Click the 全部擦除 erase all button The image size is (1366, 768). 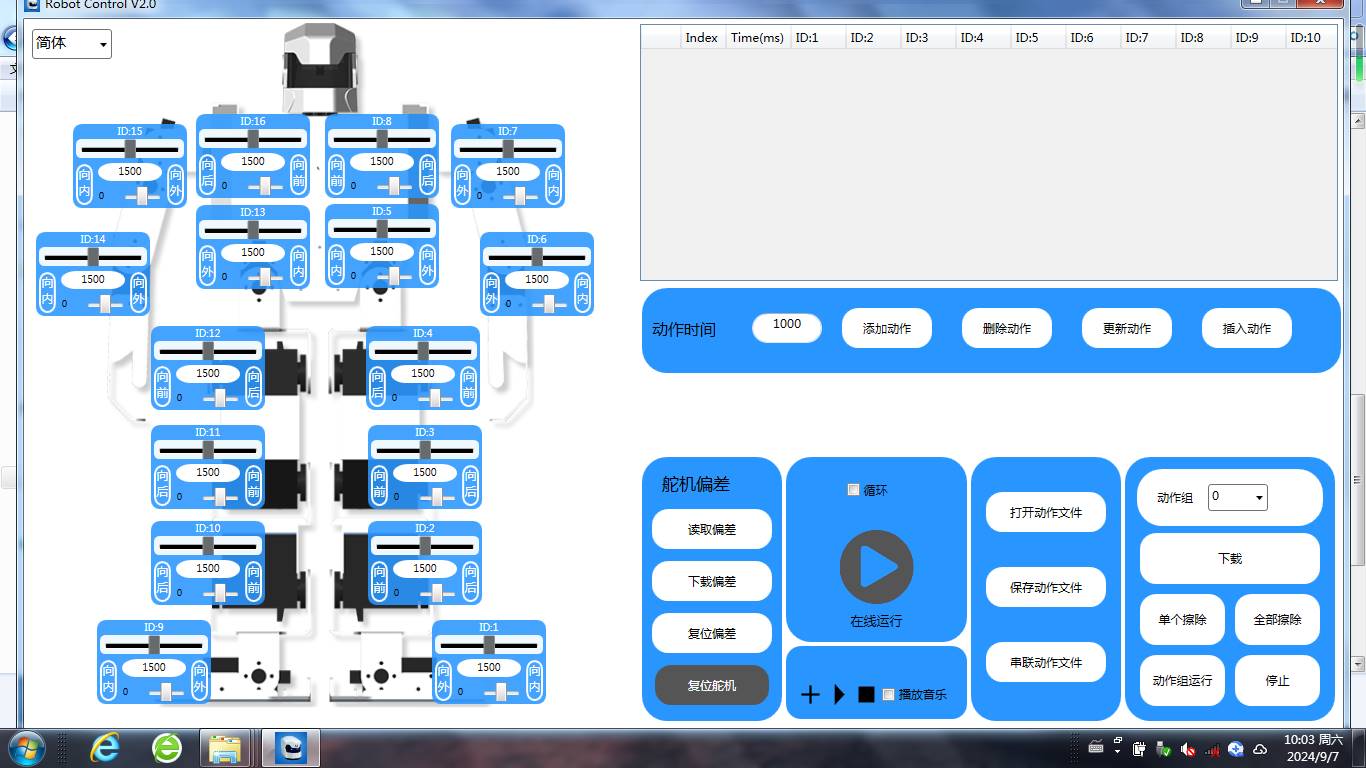point(1277,619)
